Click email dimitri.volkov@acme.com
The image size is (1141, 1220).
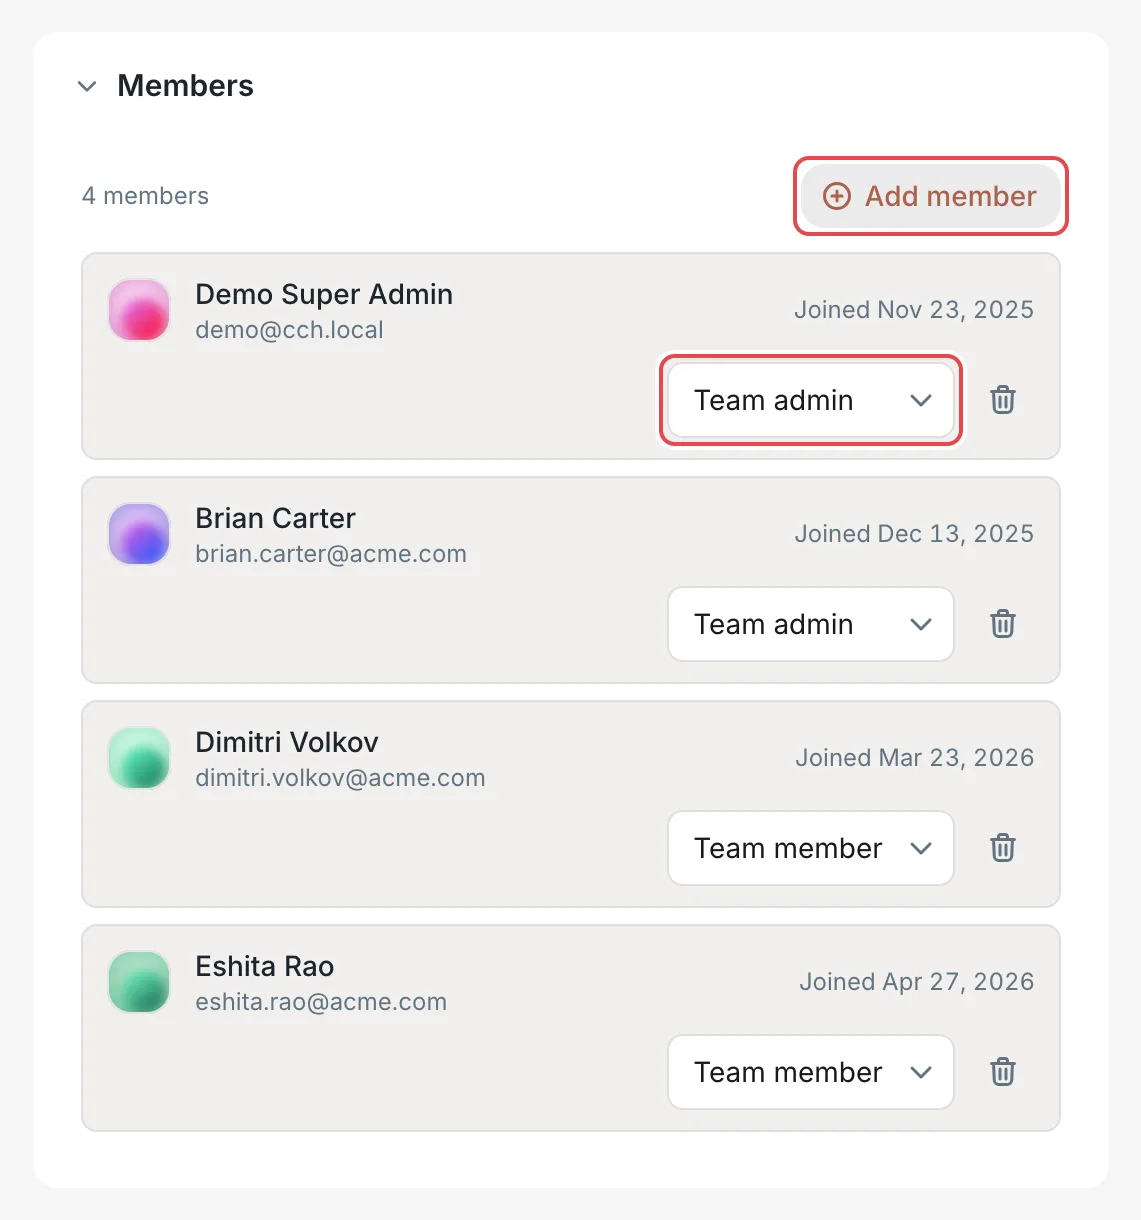tap(340, 778)
